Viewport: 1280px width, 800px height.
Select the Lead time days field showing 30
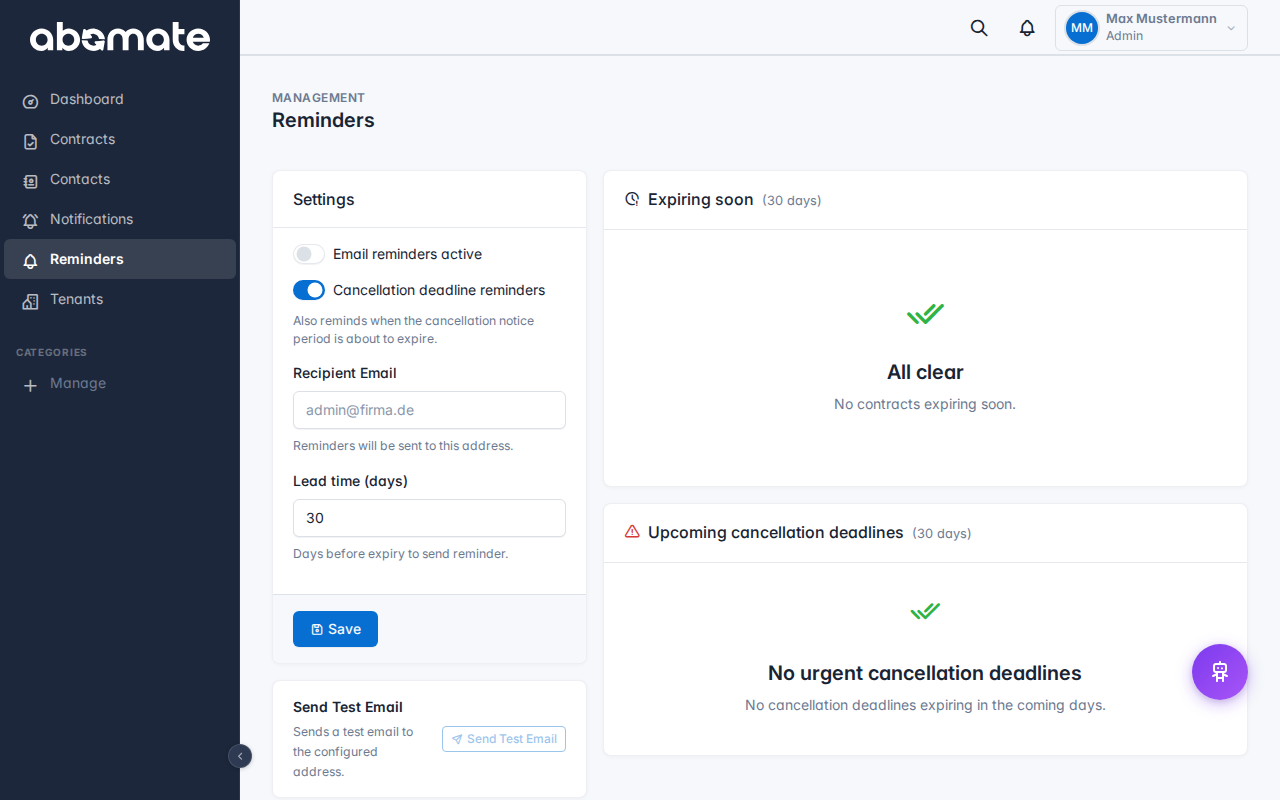pyautogui.click(x=429, y=518)
